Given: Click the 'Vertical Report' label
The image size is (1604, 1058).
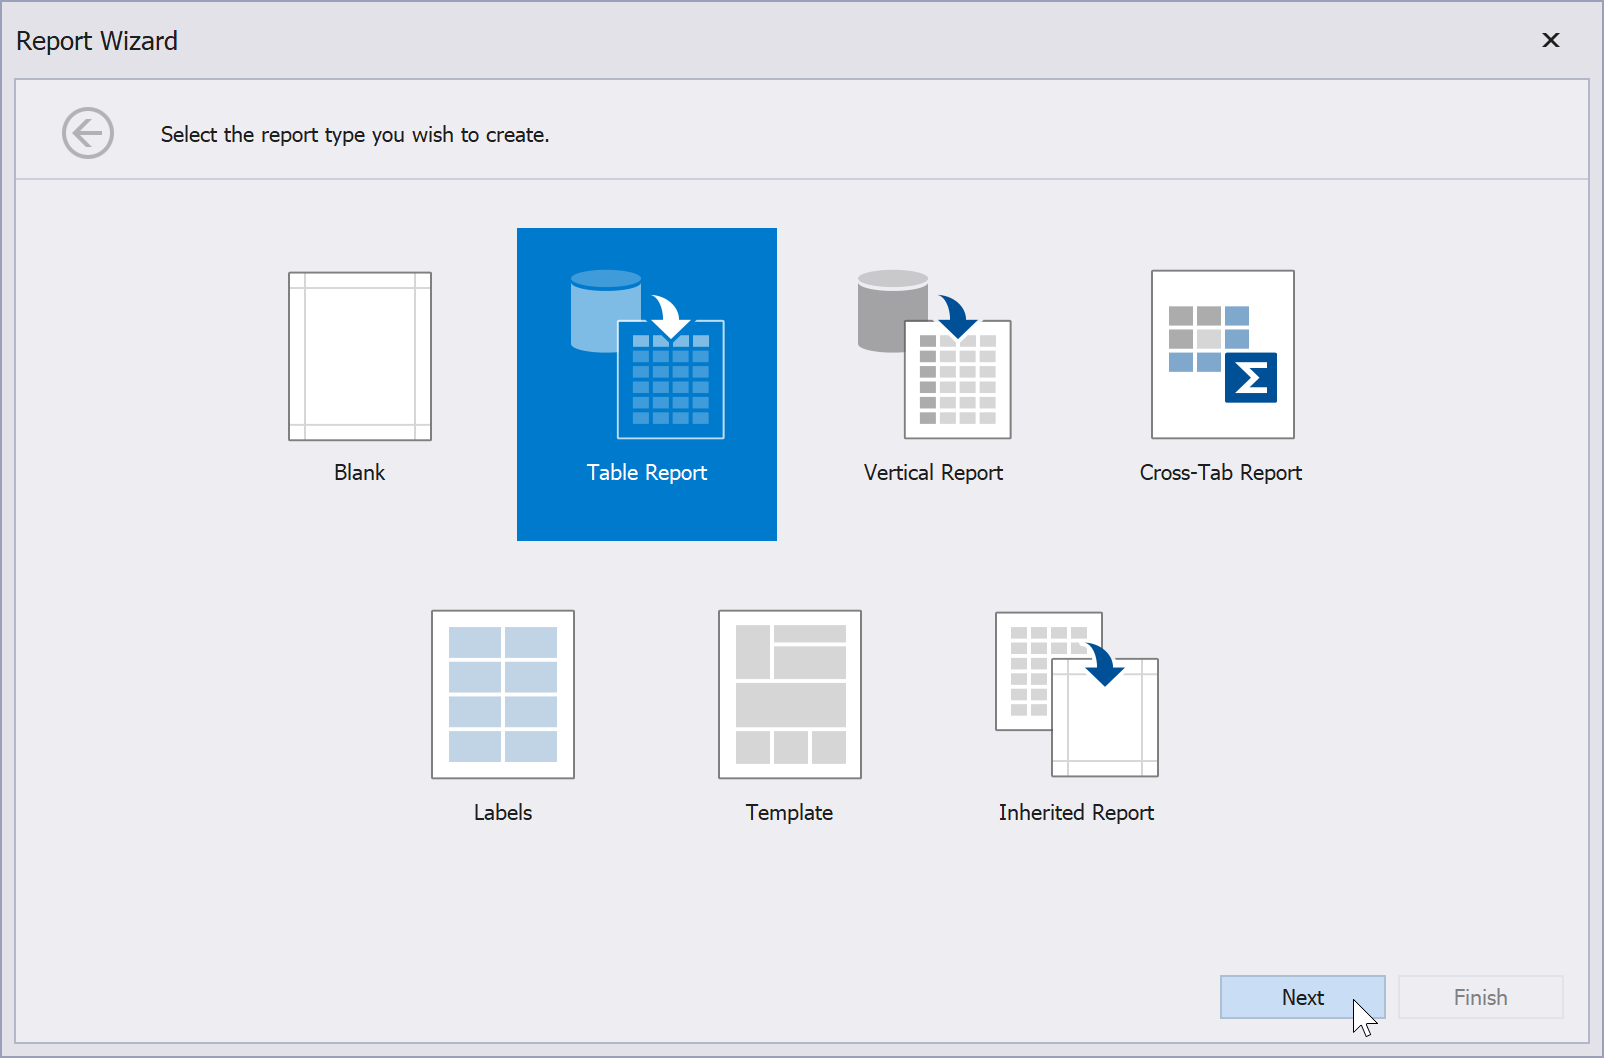Looking at the screenshot, I should coord(934,473).
